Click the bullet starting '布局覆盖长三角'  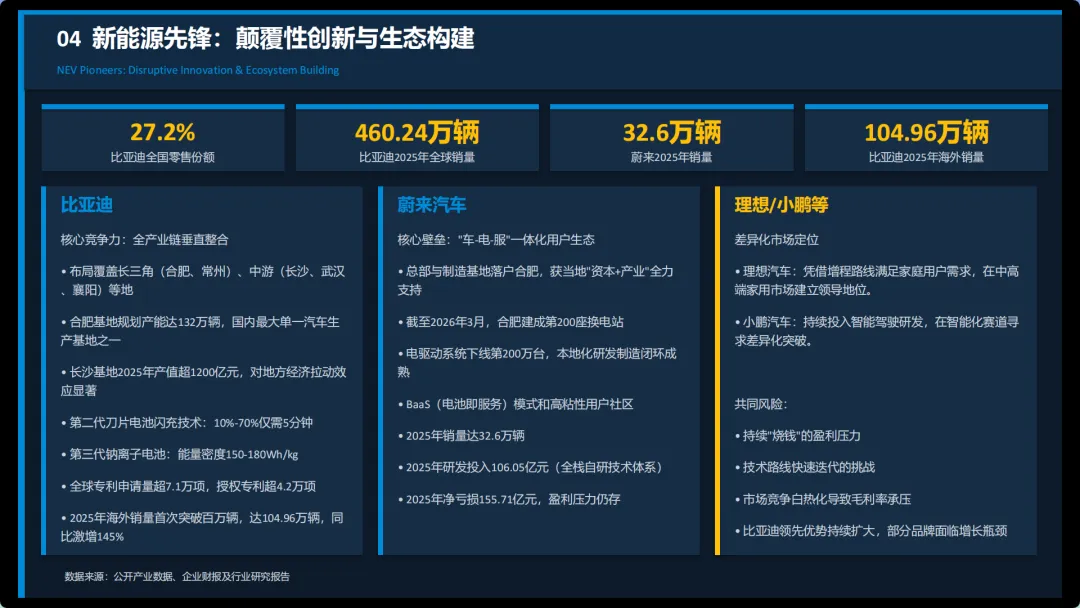pos(203,280)
